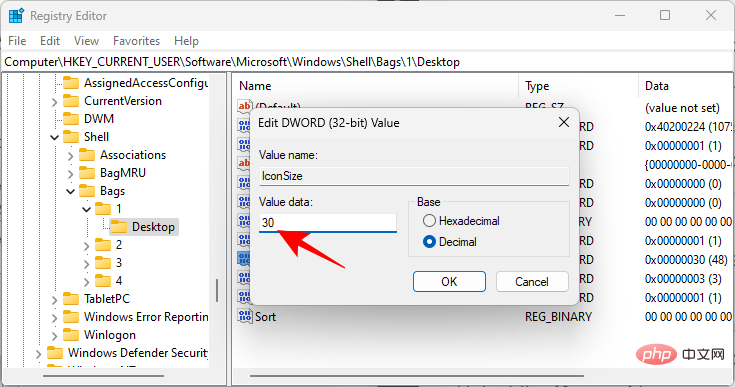Open the Help menu
This screenshot has width=735, height=387.
pos(186,41)
